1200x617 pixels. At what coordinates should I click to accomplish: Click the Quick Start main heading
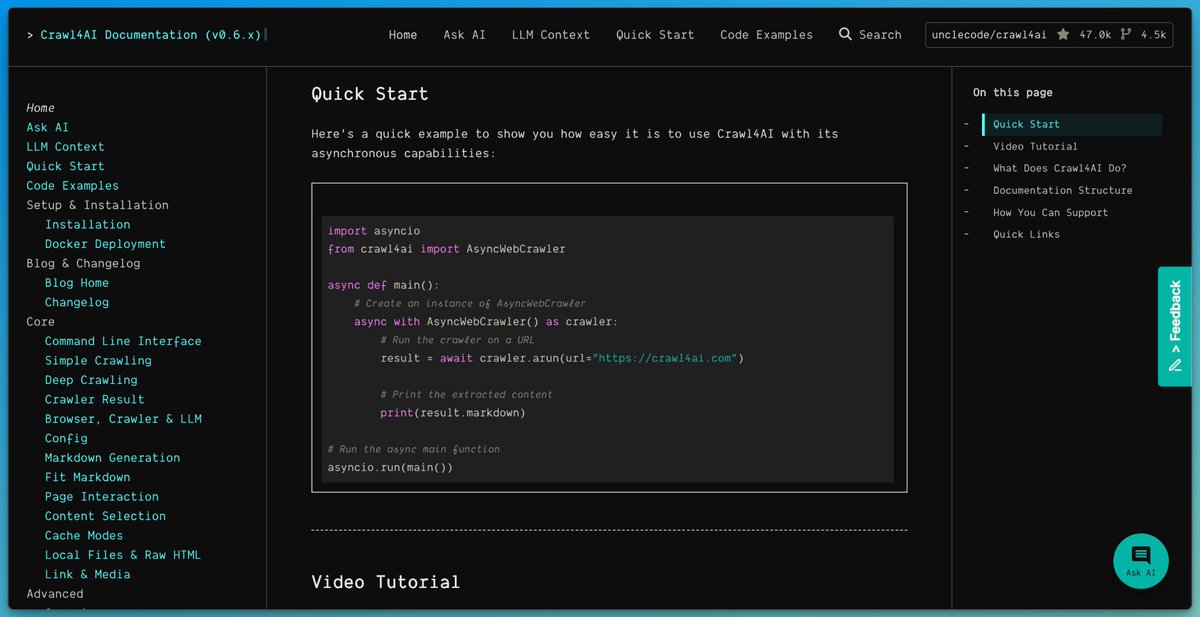370,94
